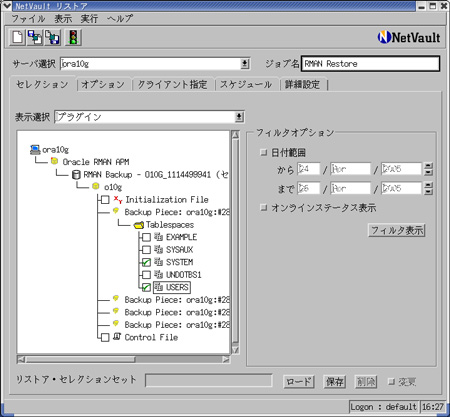Switch to the クライアント指定 tab

tap(172, 85)
